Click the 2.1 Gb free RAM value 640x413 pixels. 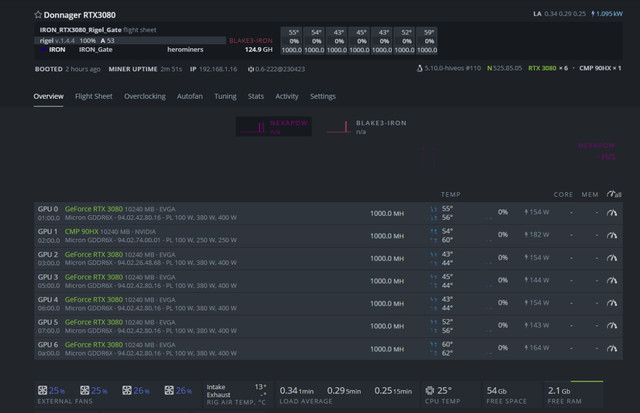pos(559,391)
